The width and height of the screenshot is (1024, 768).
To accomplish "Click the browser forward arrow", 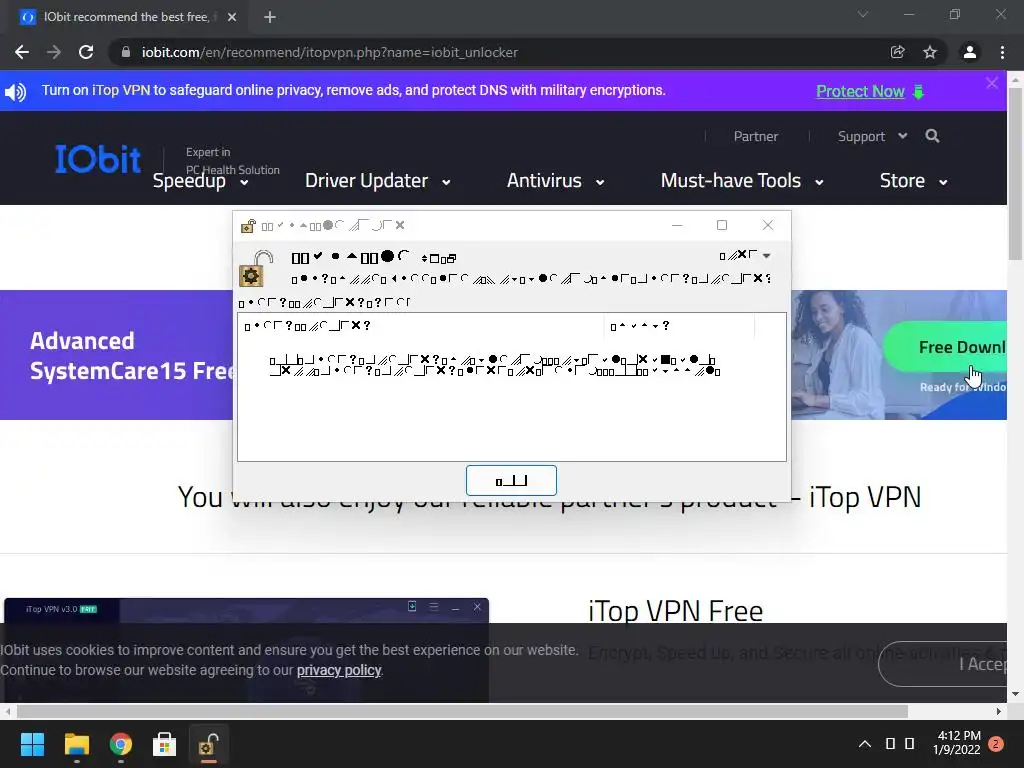I will (54, 52).
